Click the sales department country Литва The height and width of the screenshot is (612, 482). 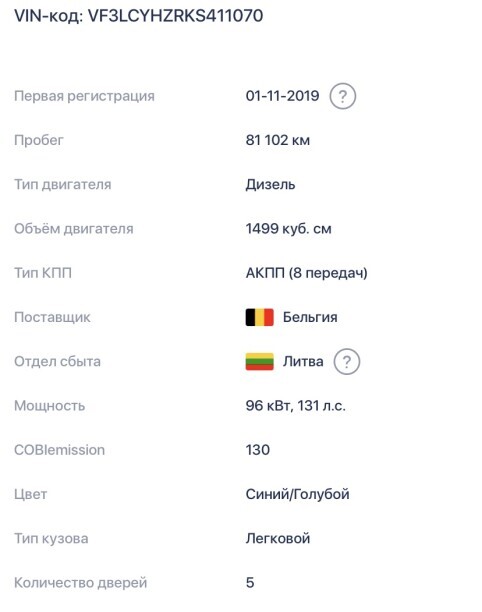click(x=303, y=361)
